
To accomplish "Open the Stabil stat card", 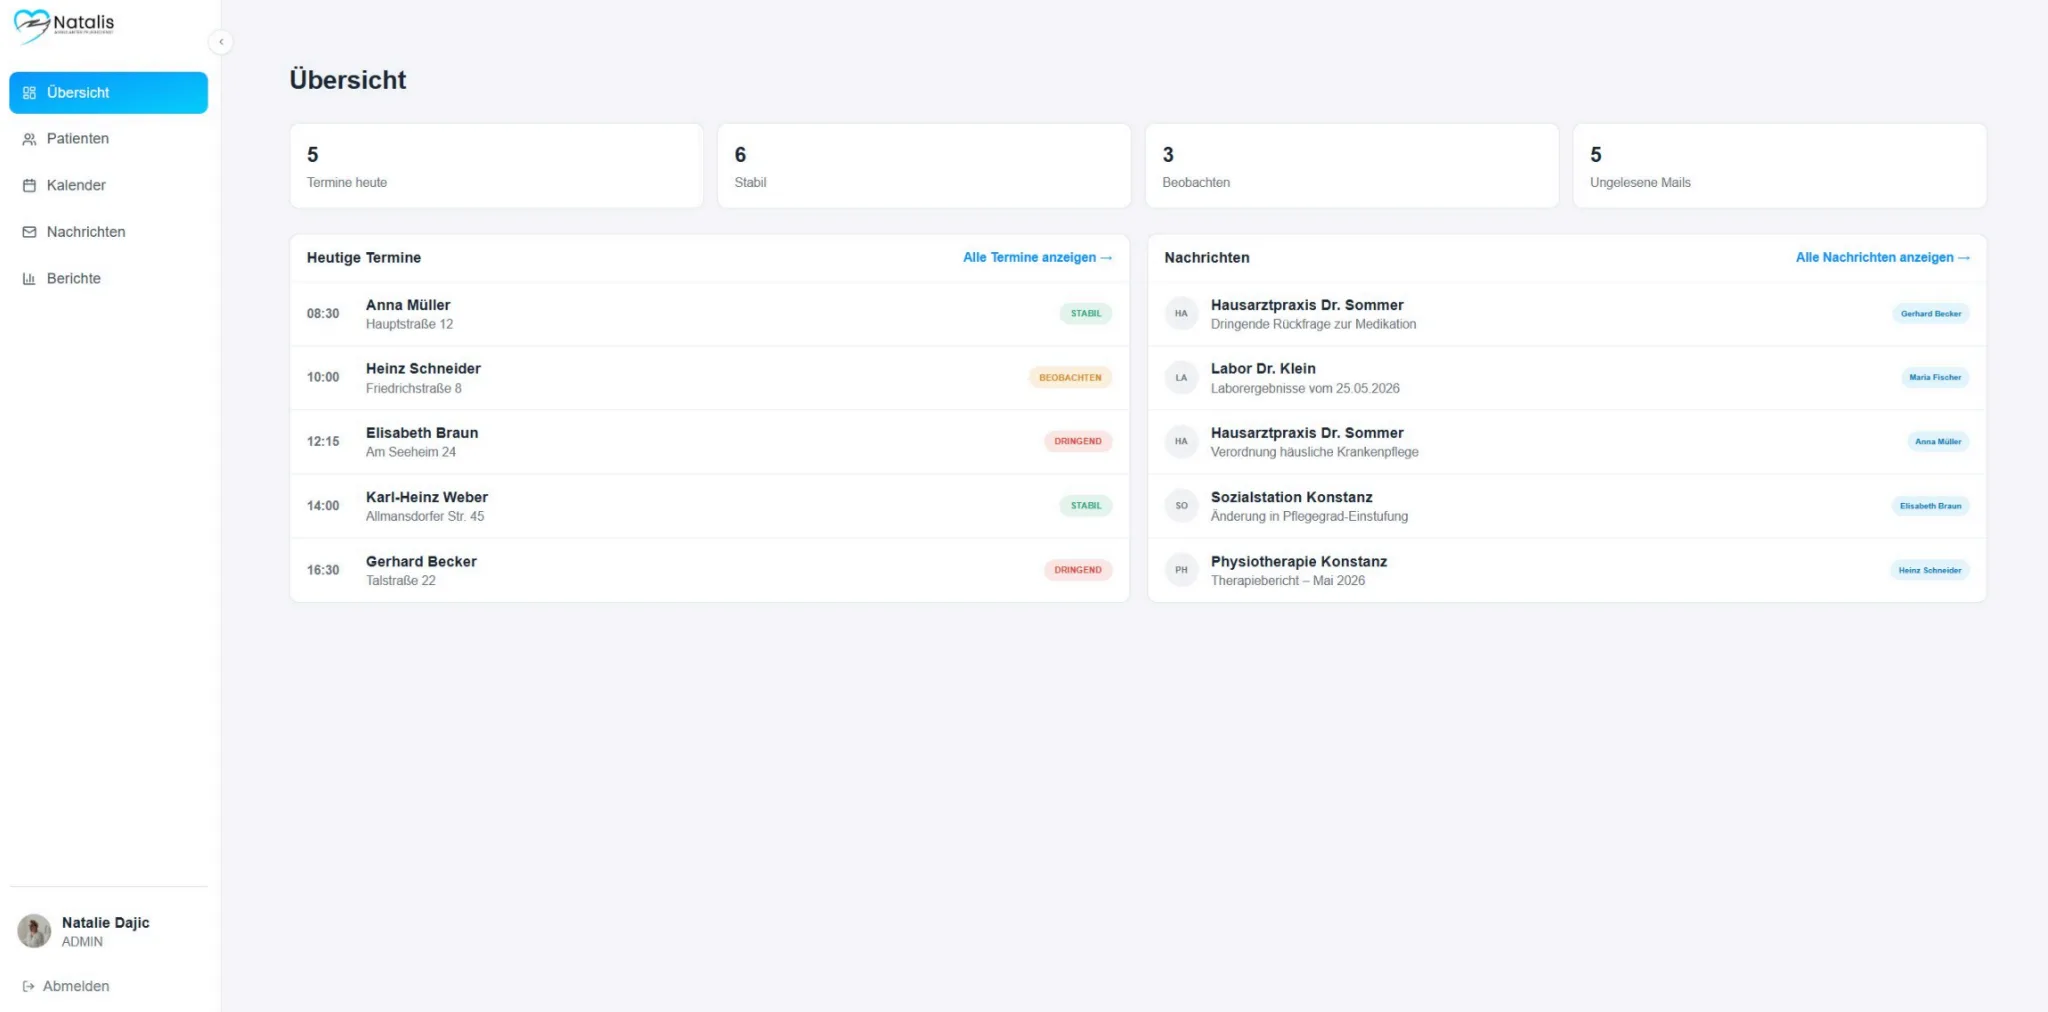I will tap(924, 166).
